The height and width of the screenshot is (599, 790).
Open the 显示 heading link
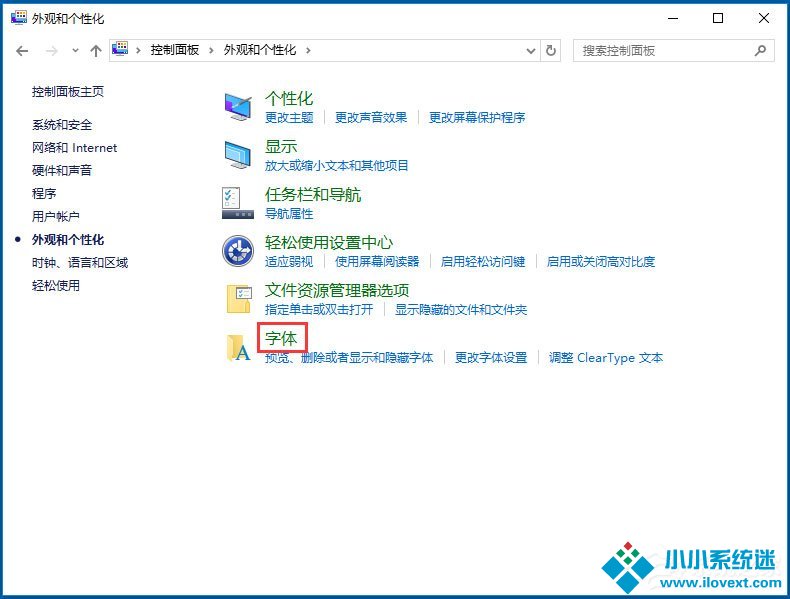point(281,147)
